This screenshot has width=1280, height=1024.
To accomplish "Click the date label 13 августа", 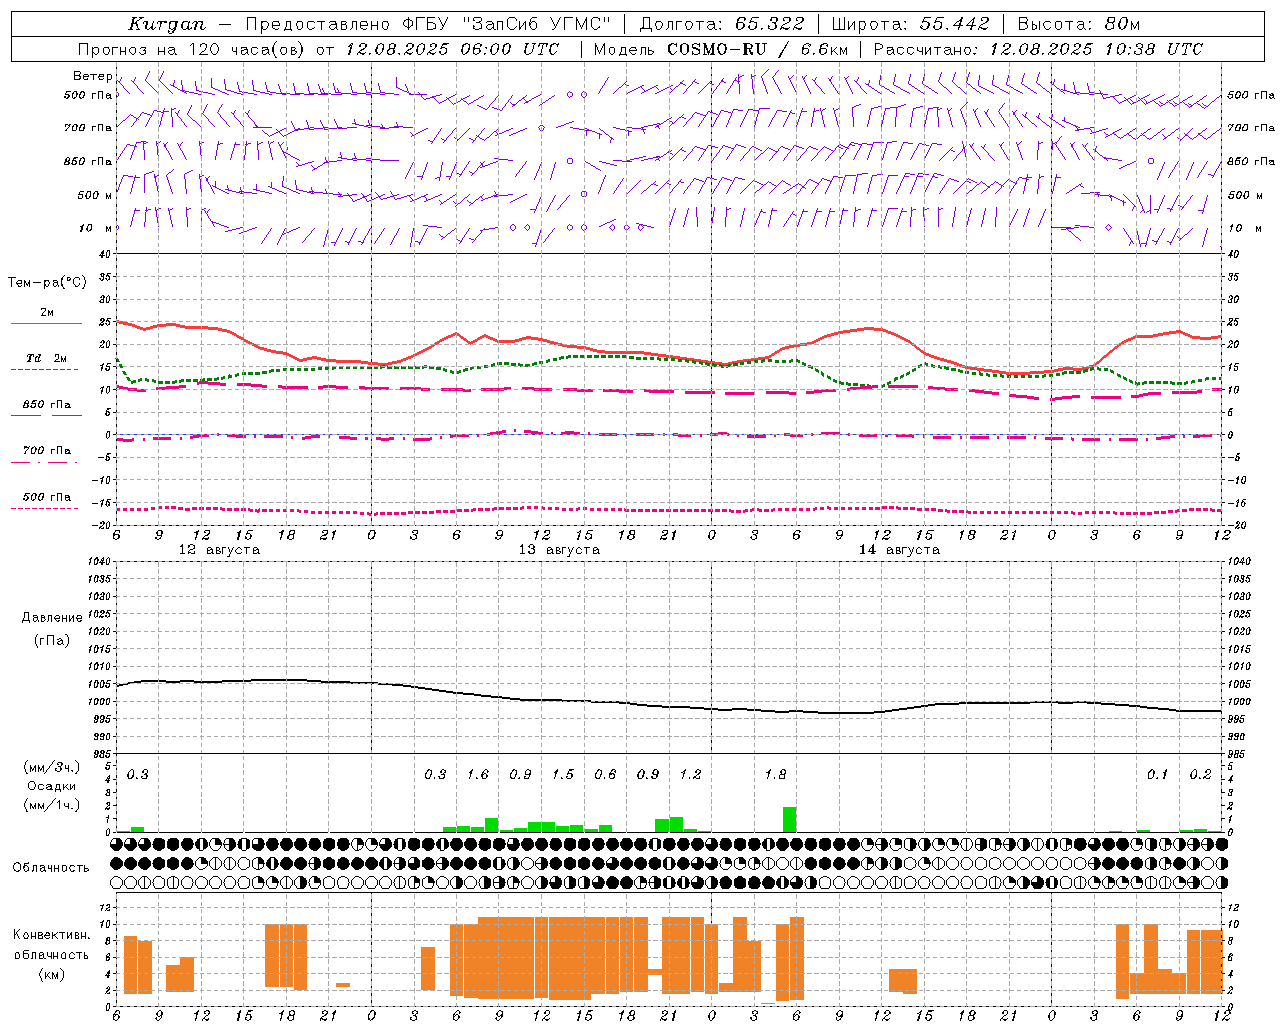I will point(559,550).
